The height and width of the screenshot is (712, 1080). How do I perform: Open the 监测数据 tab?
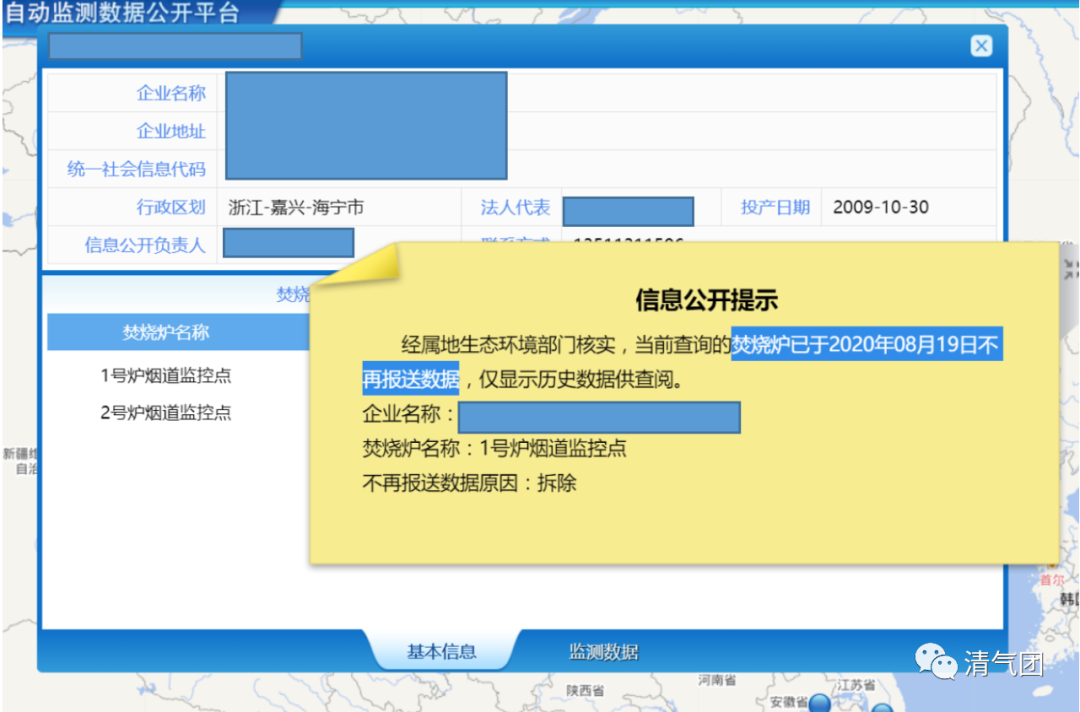point(603,652)
